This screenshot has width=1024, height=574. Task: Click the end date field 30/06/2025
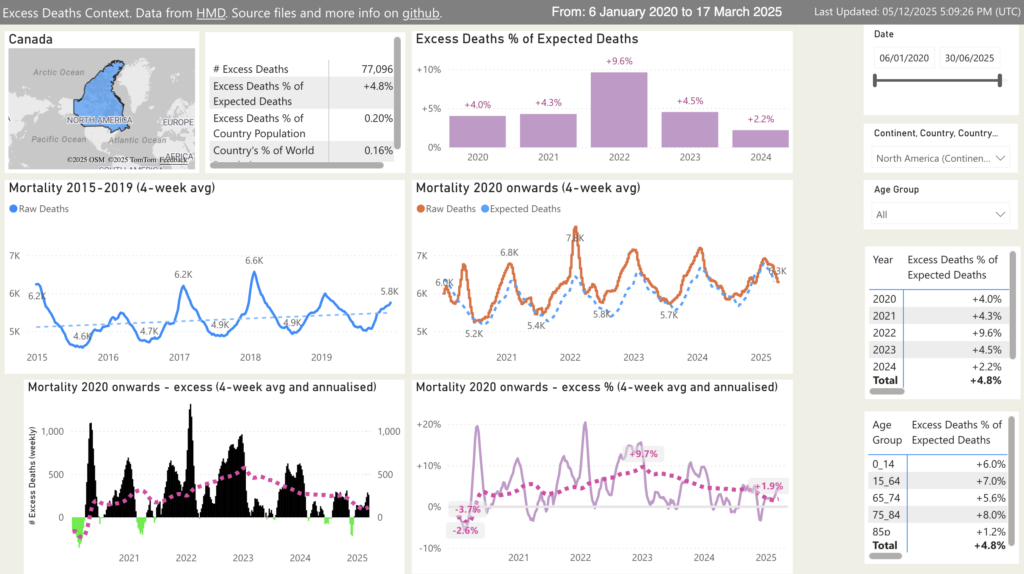click(x=971, y=58)
